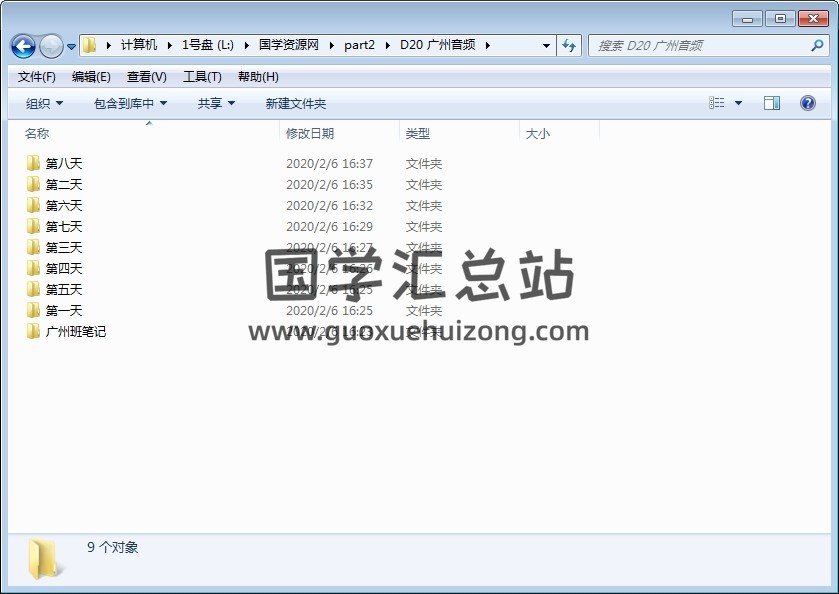Click the greyed Forward arrow button
839x594 pixels.
[x=51, y=47]
